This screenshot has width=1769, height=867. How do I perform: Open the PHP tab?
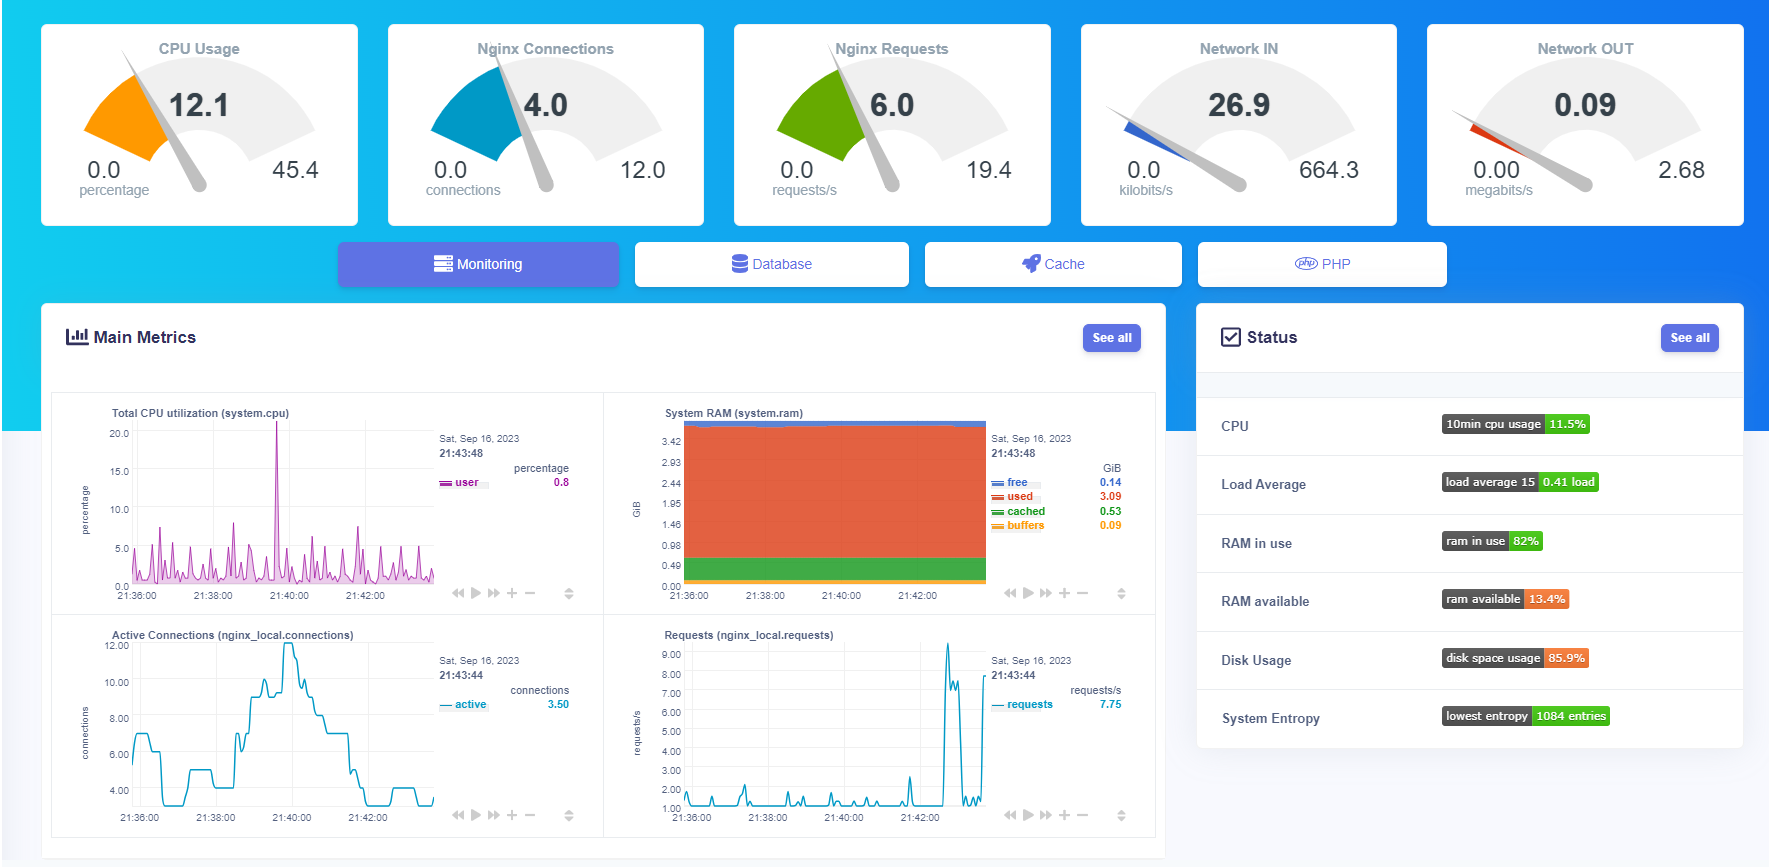tap(1322, 264)
